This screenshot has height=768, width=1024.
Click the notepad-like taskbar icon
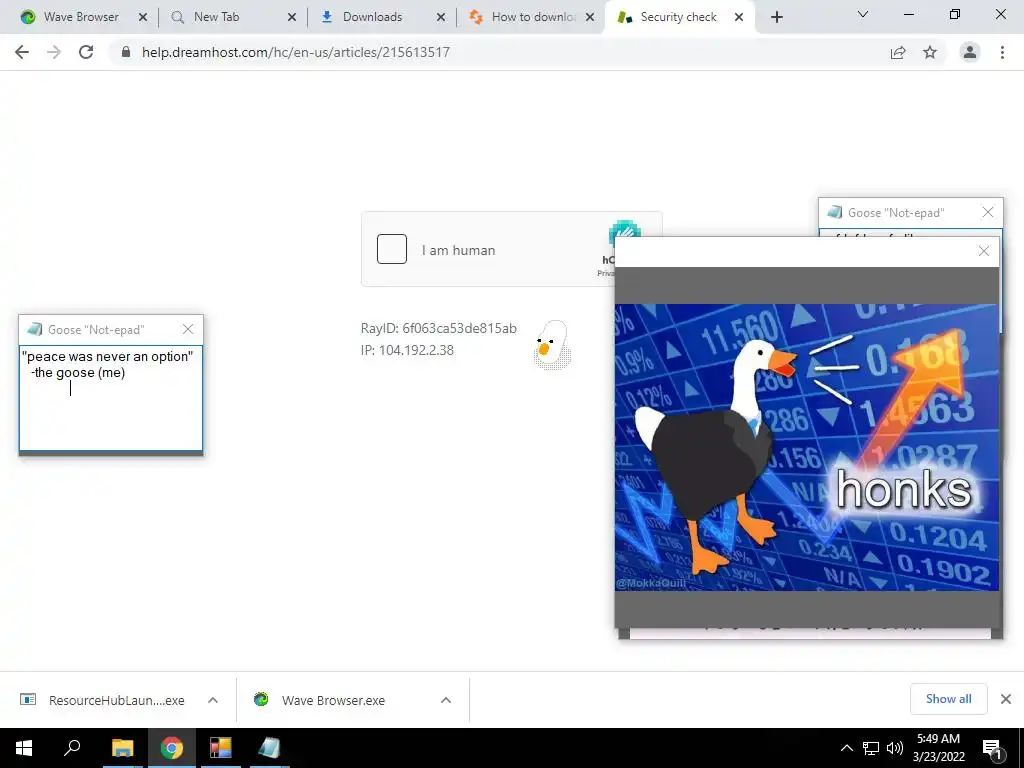tap(269, 748)
